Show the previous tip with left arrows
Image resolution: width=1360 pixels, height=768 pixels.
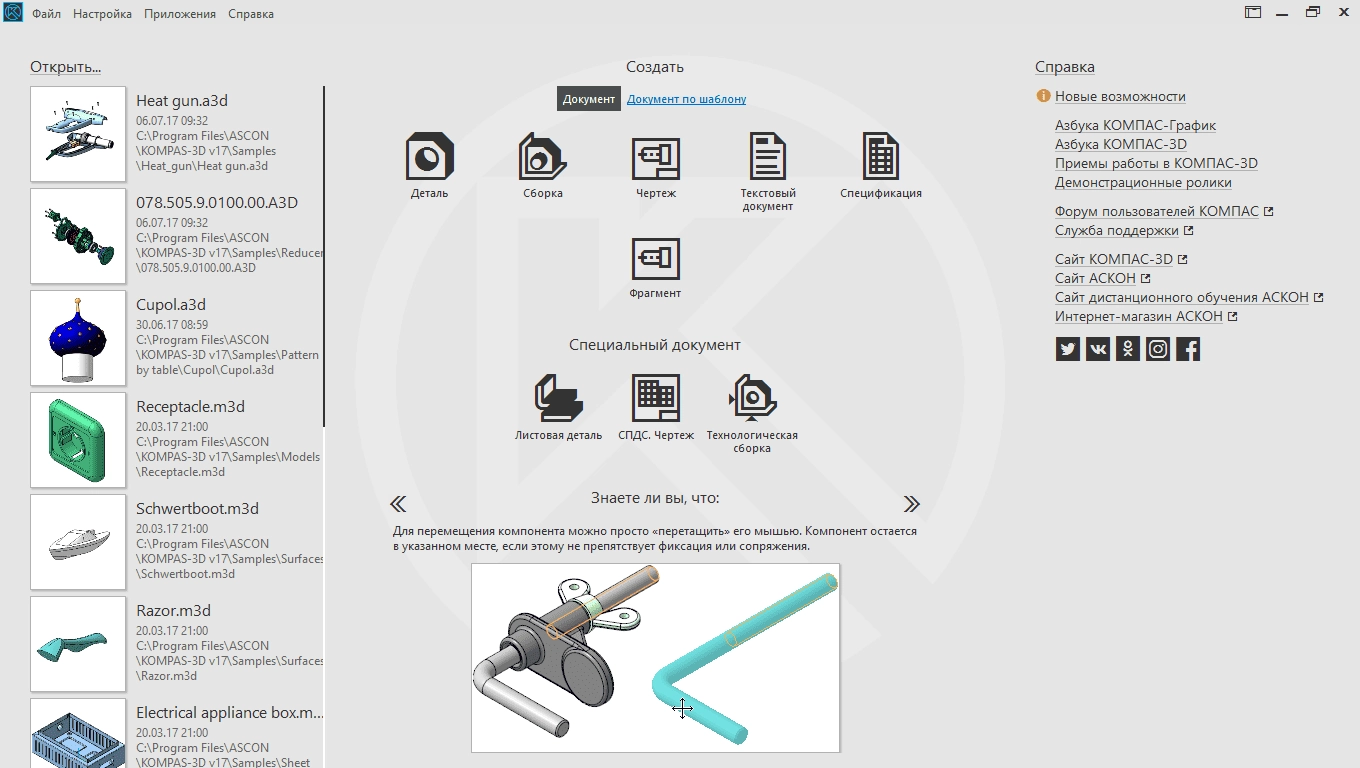pyautogui.click(x=398, y=504)
